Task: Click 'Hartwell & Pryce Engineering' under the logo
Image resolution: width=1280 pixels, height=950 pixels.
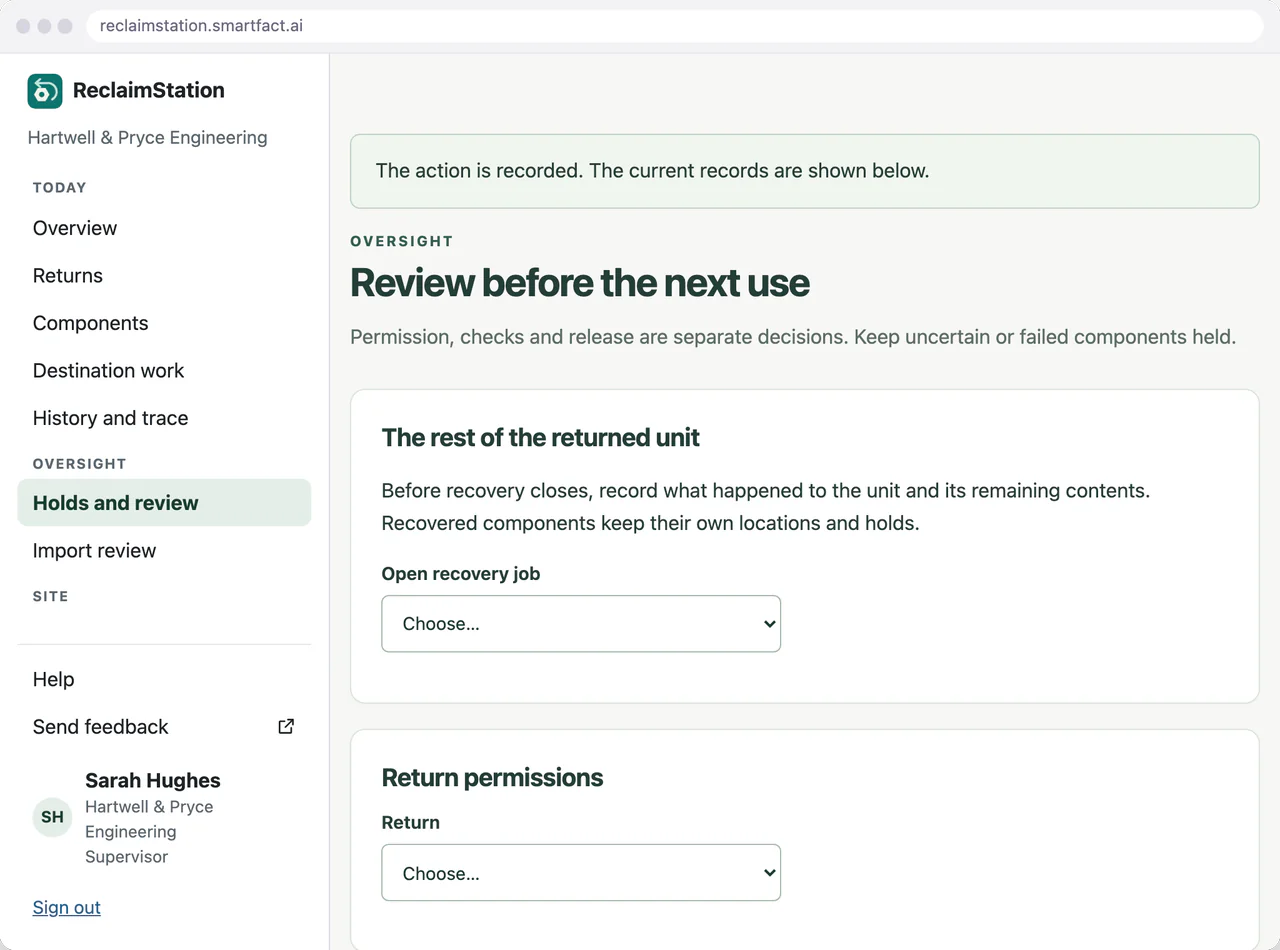Action: click(x=148, y=138)
